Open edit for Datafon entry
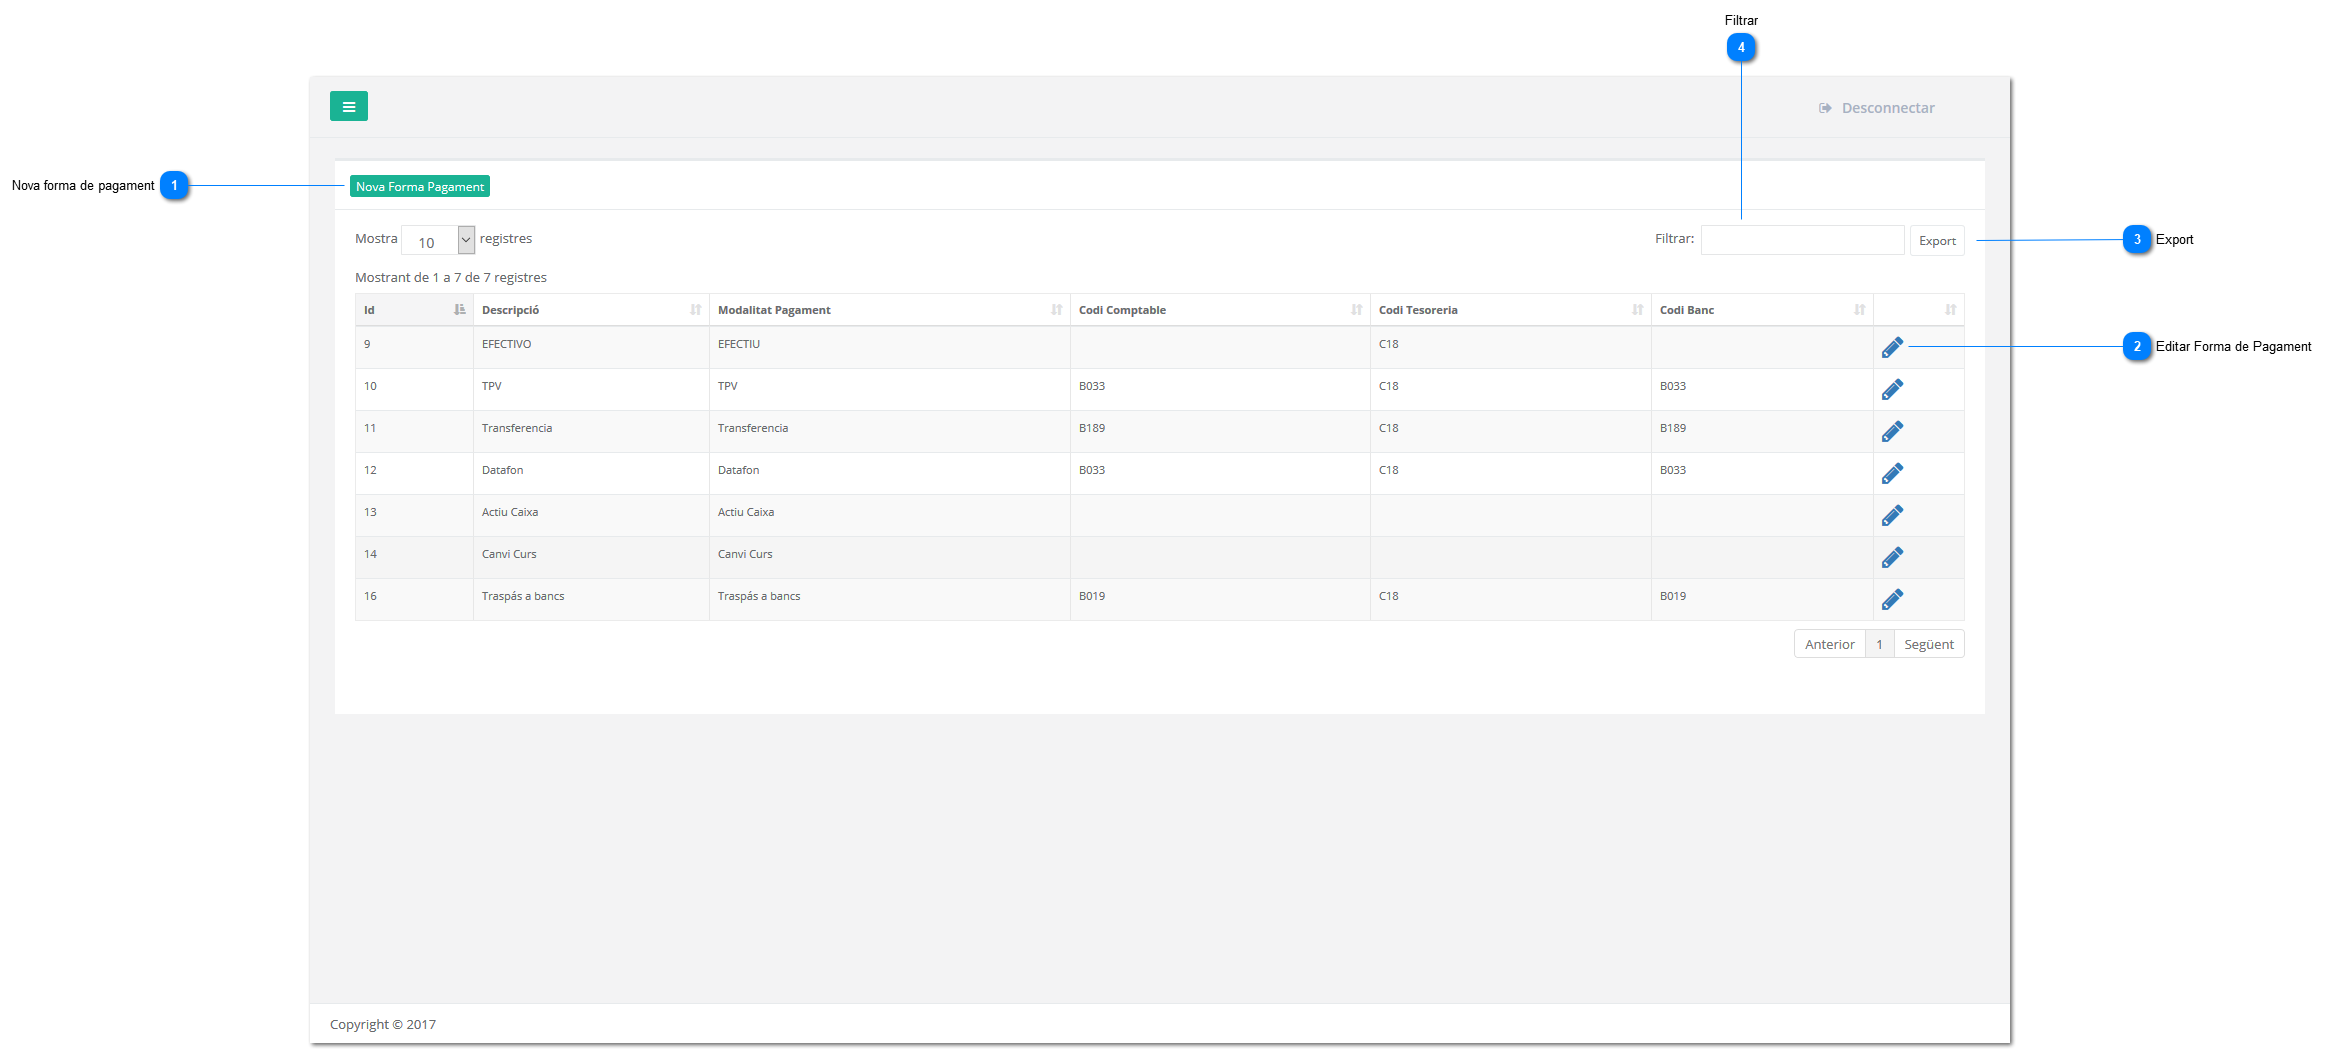 pyautogui.click(x=1892, y=473)
